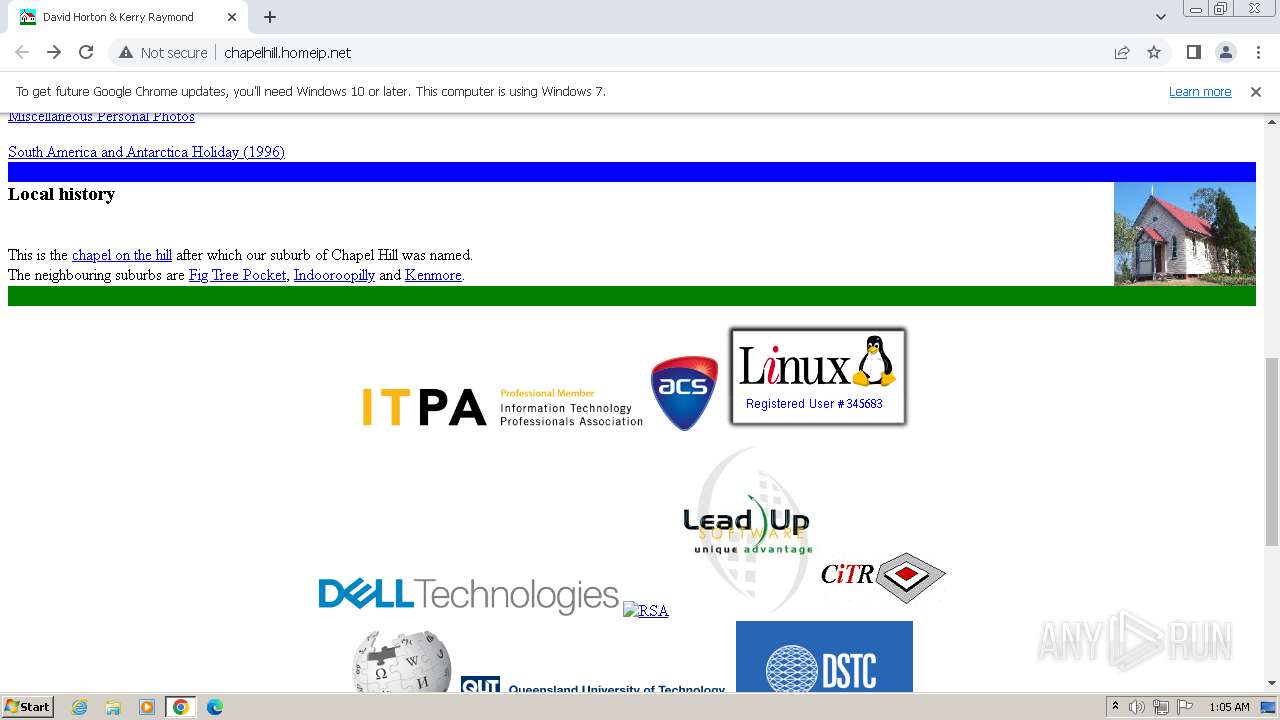Image resolution: width=1280 pixels, height=720 pixels.
Task: Go forward to the next page
Action: [x=54, y=52]
